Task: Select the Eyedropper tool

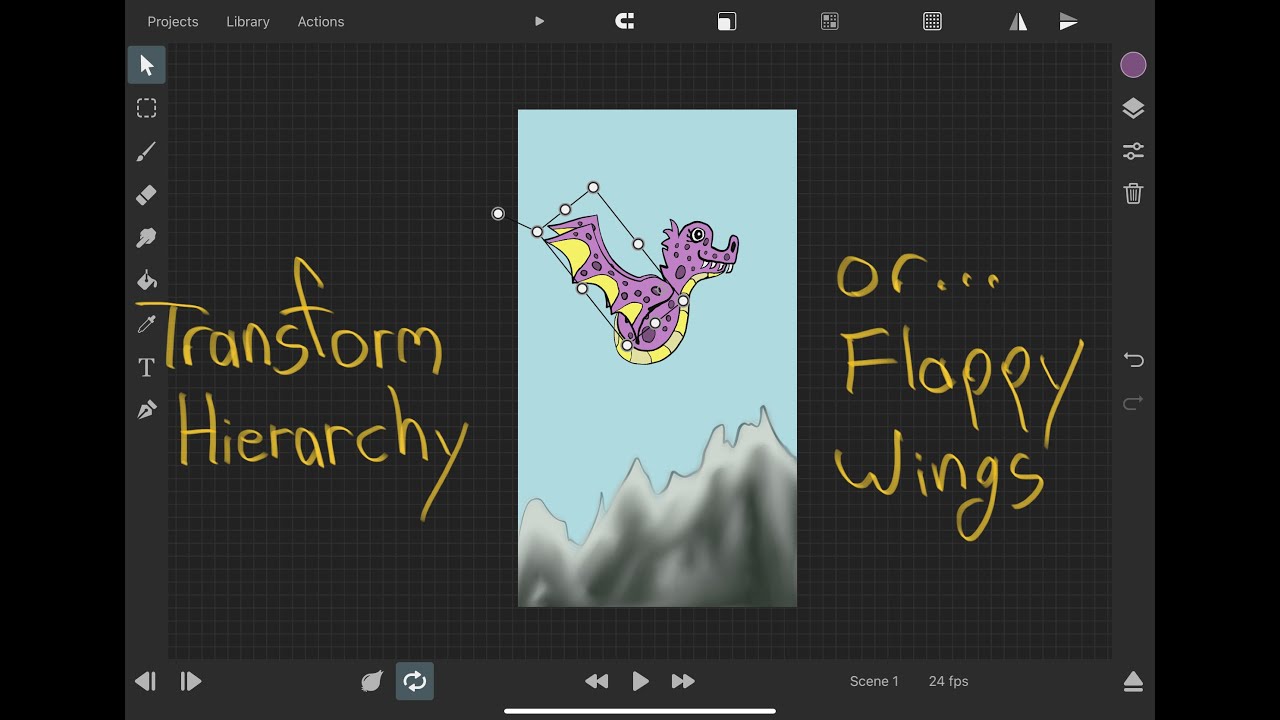Action: (147, 324)
